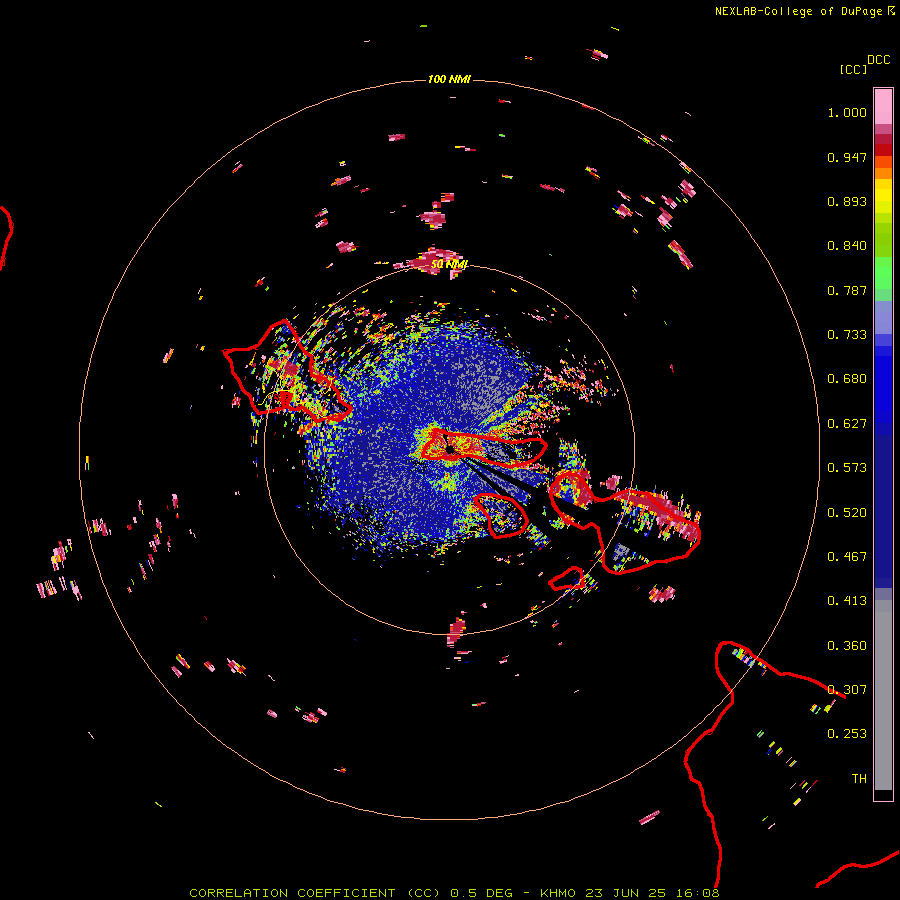Viewport: 900px width, 900px height.
Task: Click the 0.307 scale value
Action: click(x=847, y=690)
